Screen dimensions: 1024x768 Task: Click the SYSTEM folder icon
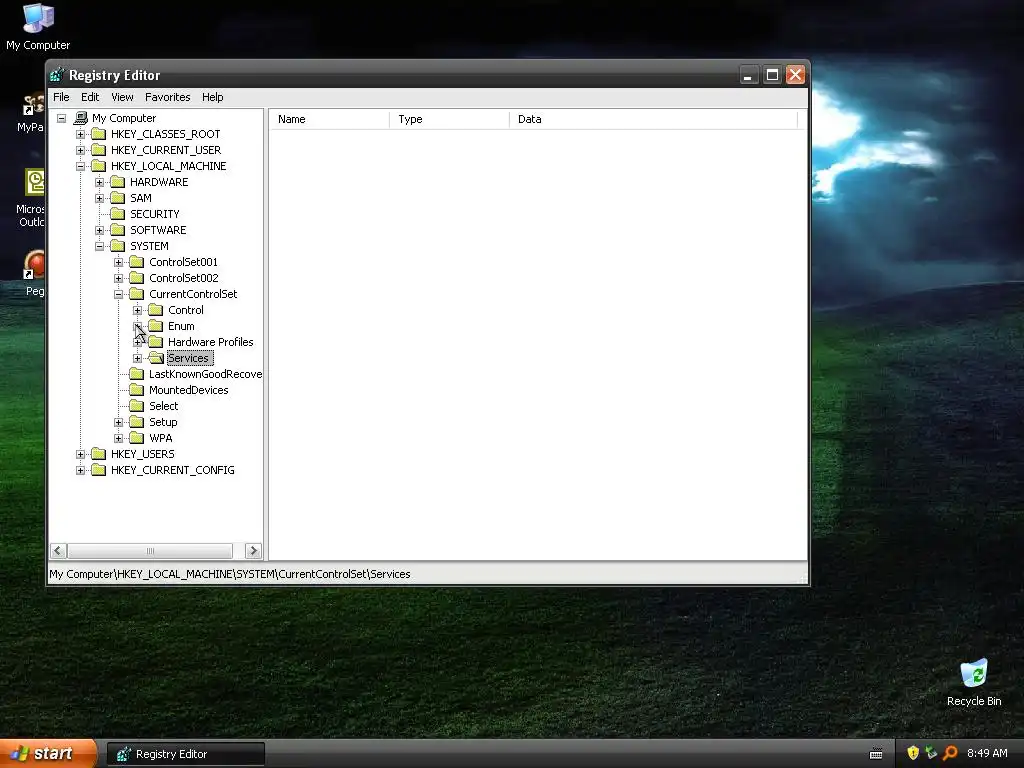click(118, 246)
